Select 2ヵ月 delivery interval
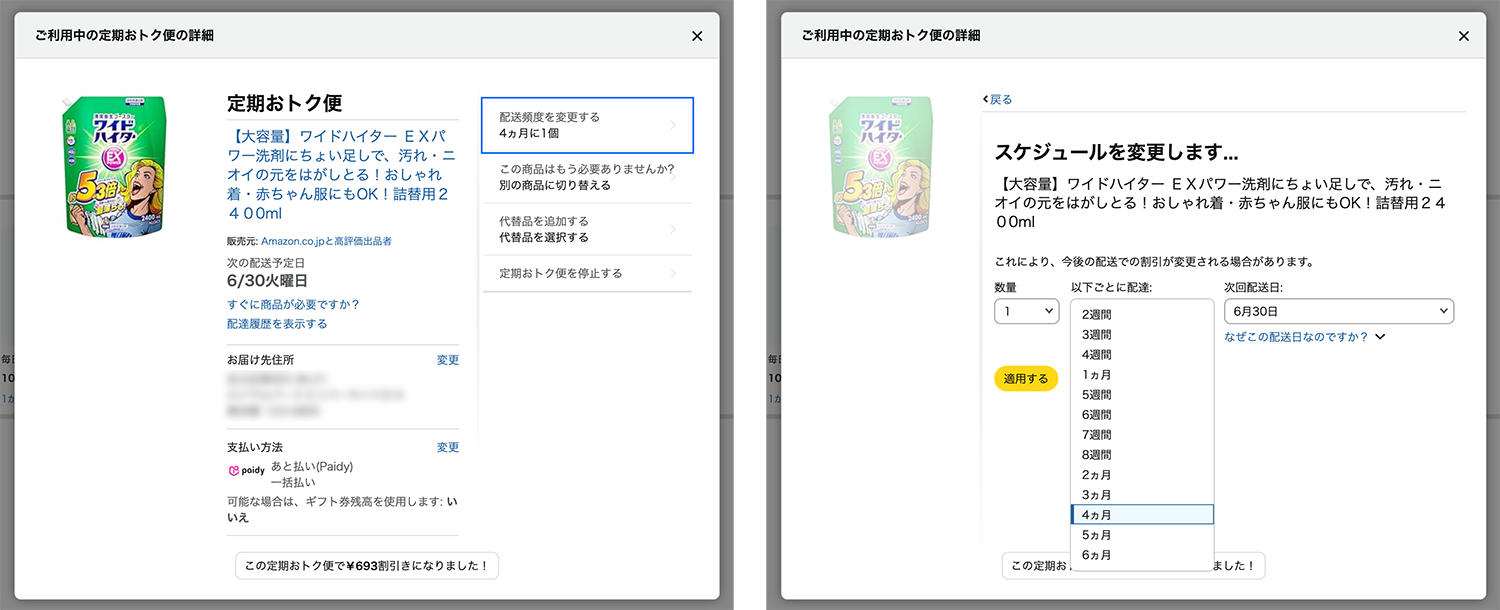The image size is (1500, 610). point(1142,474)
